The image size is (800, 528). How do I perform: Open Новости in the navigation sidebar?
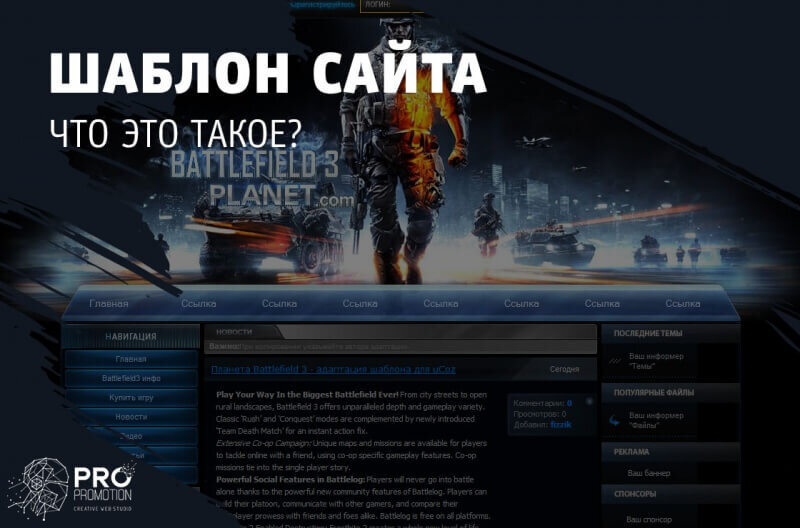[131, 417]
